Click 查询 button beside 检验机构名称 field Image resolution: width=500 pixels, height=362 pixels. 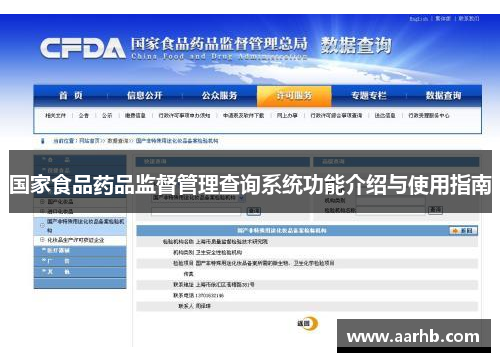[x=435, y=210]
